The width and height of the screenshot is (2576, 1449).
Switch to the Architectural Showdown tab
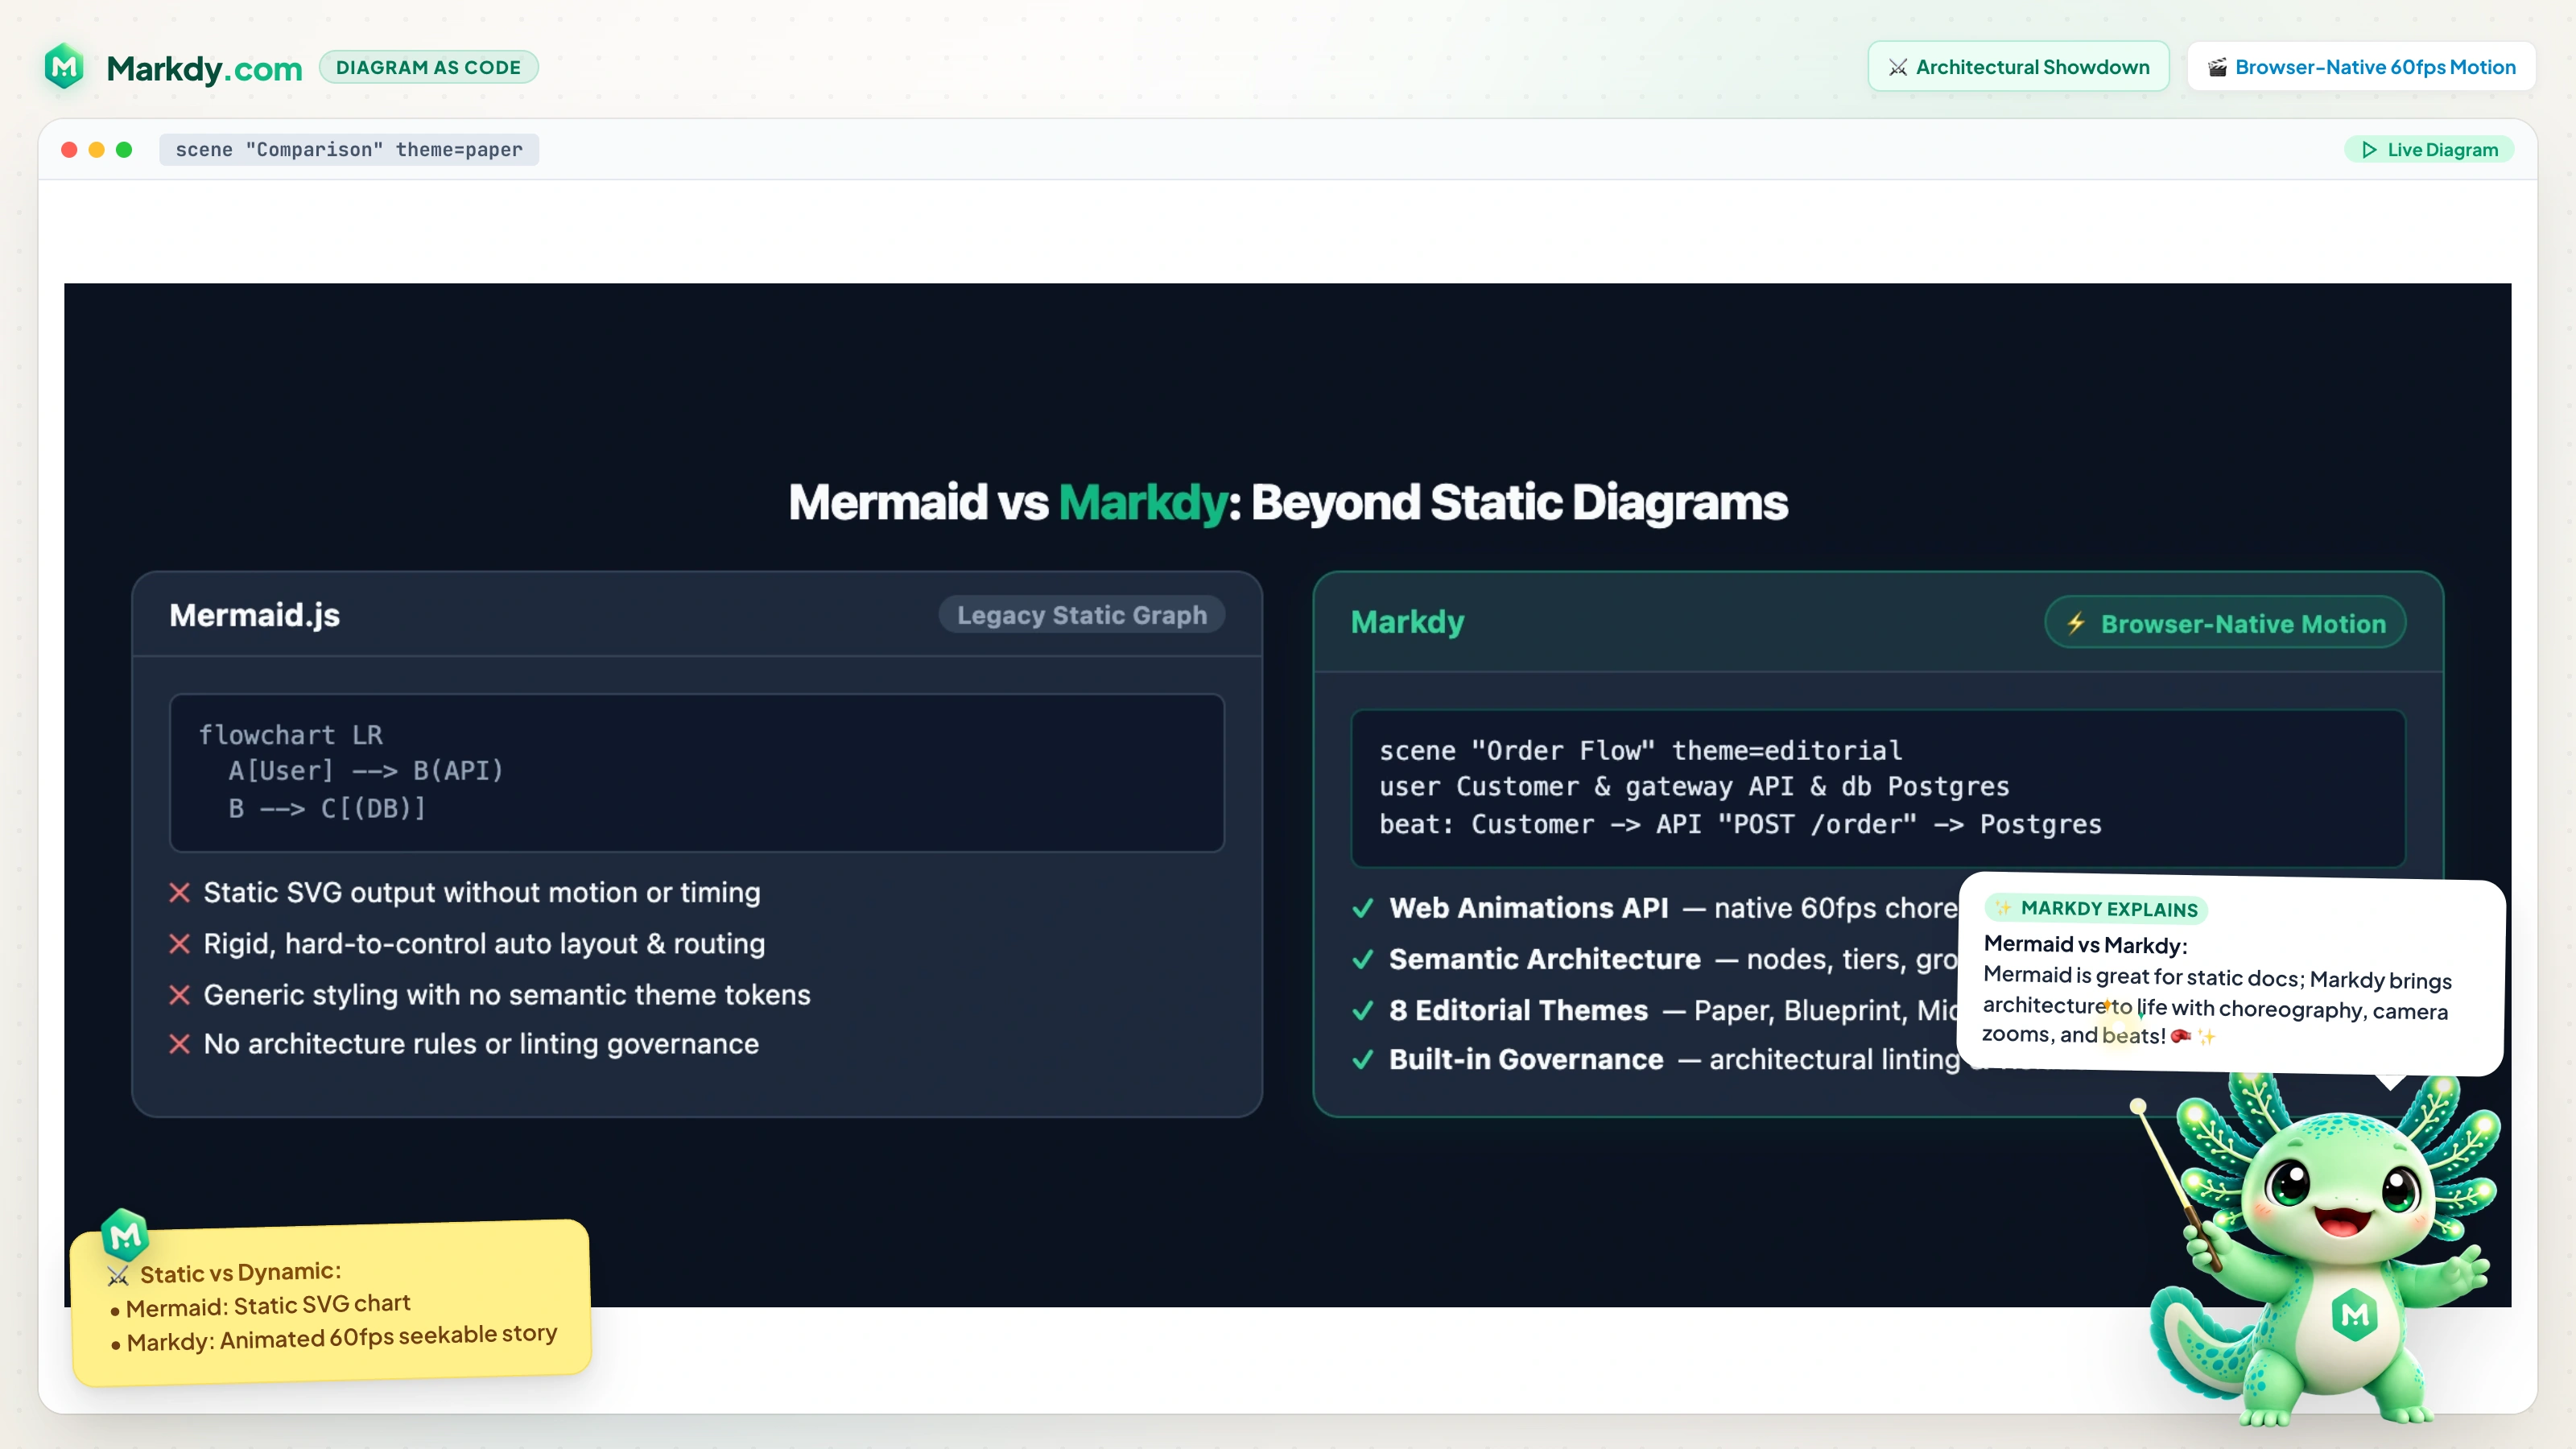2018,67
